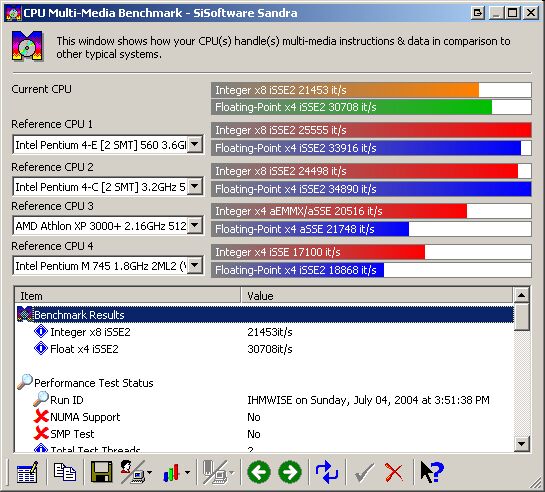Click the Run ID label

coord(67,400)
